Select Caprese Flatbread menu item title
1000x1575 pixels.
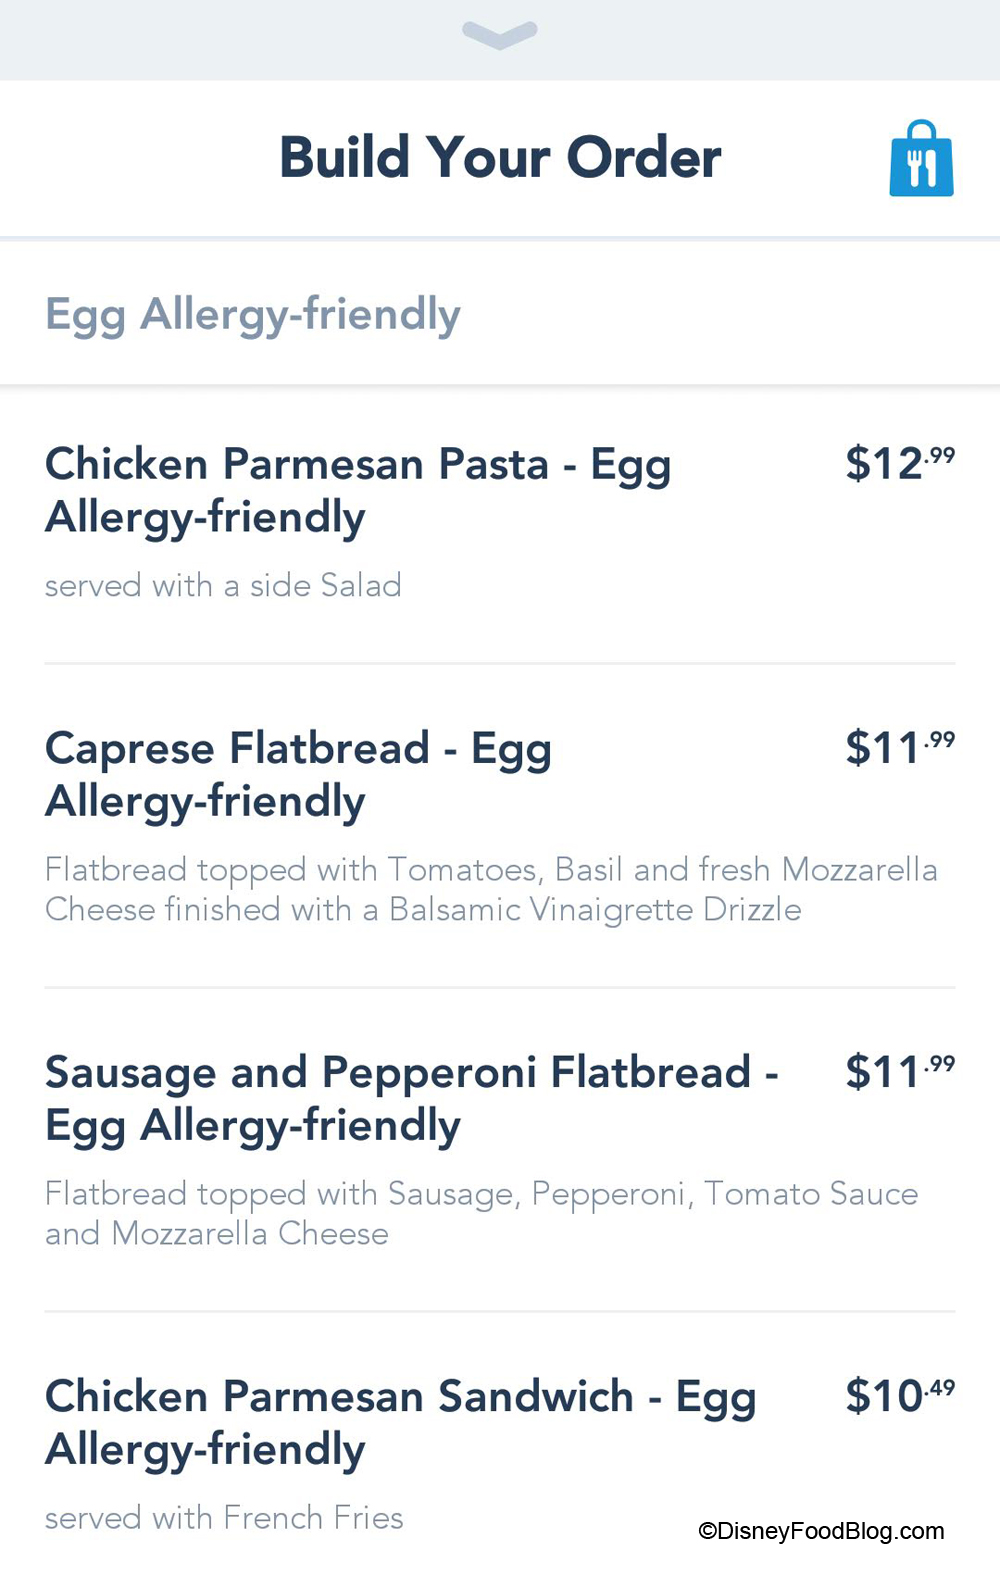[298, 774]
